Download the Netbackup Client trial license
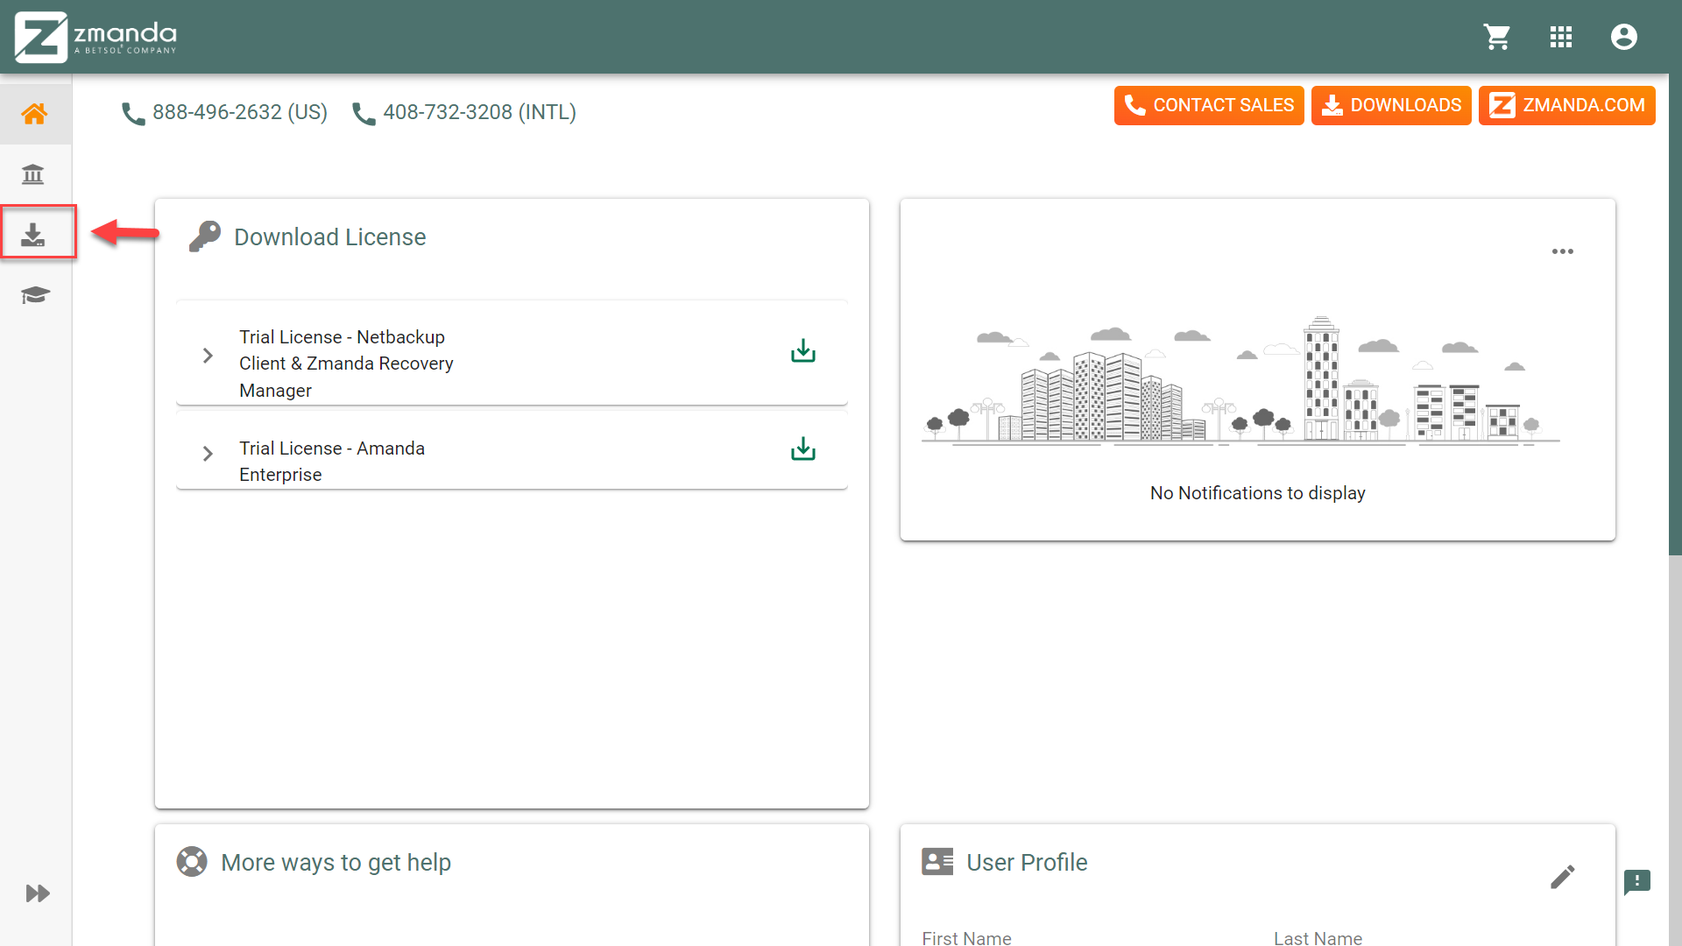Image resolution: width=1682 pixels, height=946 pixels. (x=803, y=351)
